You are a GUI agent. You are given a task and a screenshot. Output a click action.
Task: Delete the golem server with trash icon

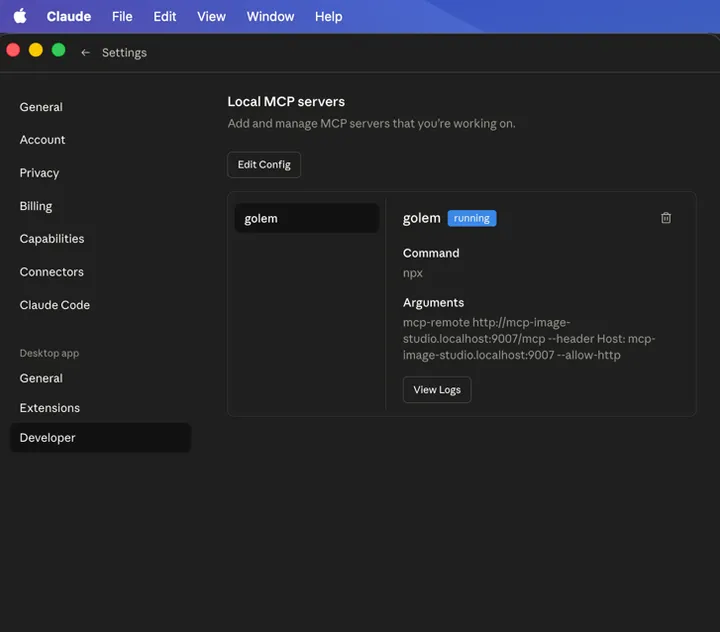(x=666, y=218)
